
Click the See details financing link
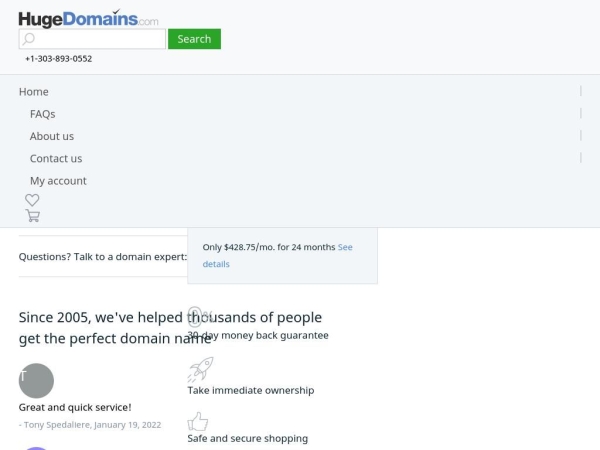[216, 264]
